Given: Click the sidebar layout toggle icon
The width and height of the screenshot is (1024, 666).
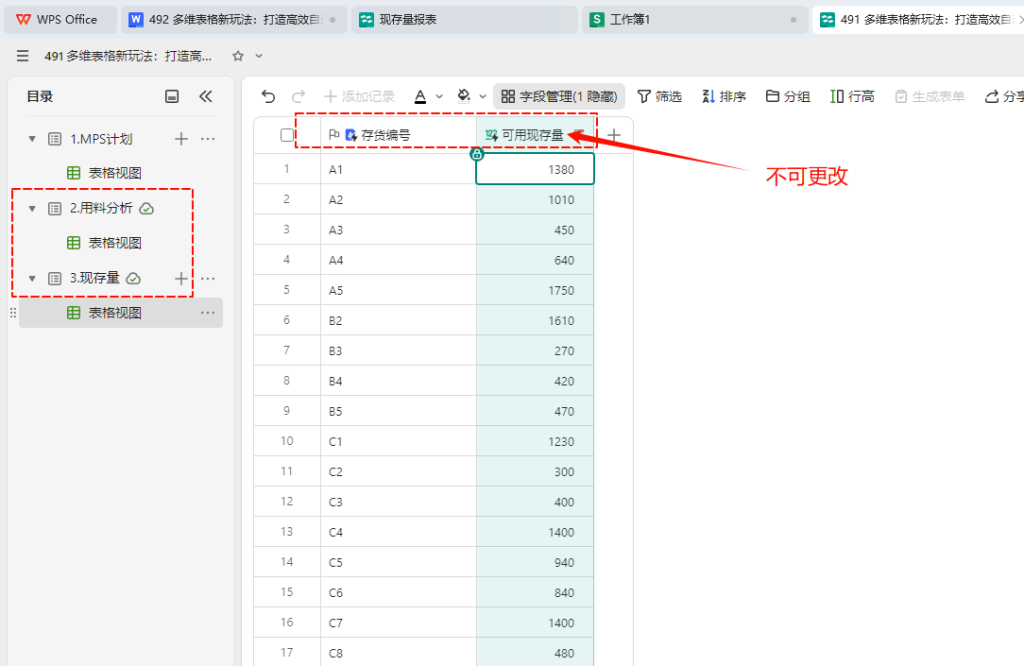Looking at the screenshot, I should pos(172,97).
